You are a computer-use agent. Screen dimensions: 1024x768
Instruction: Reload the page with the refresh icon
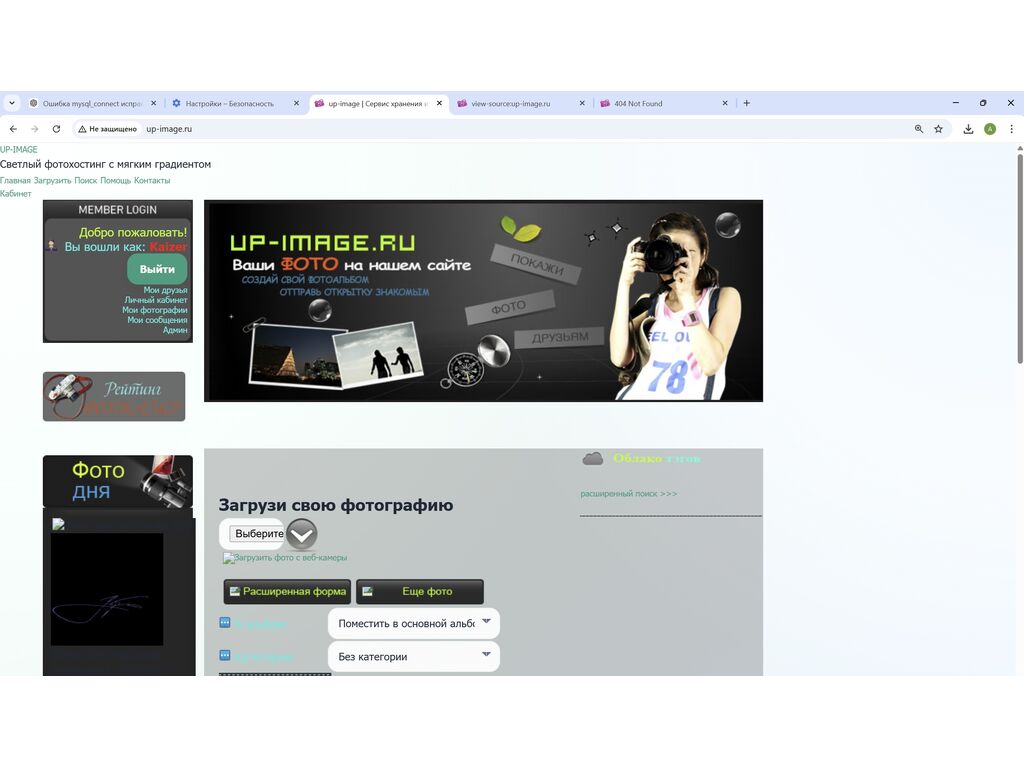point(56,129)
